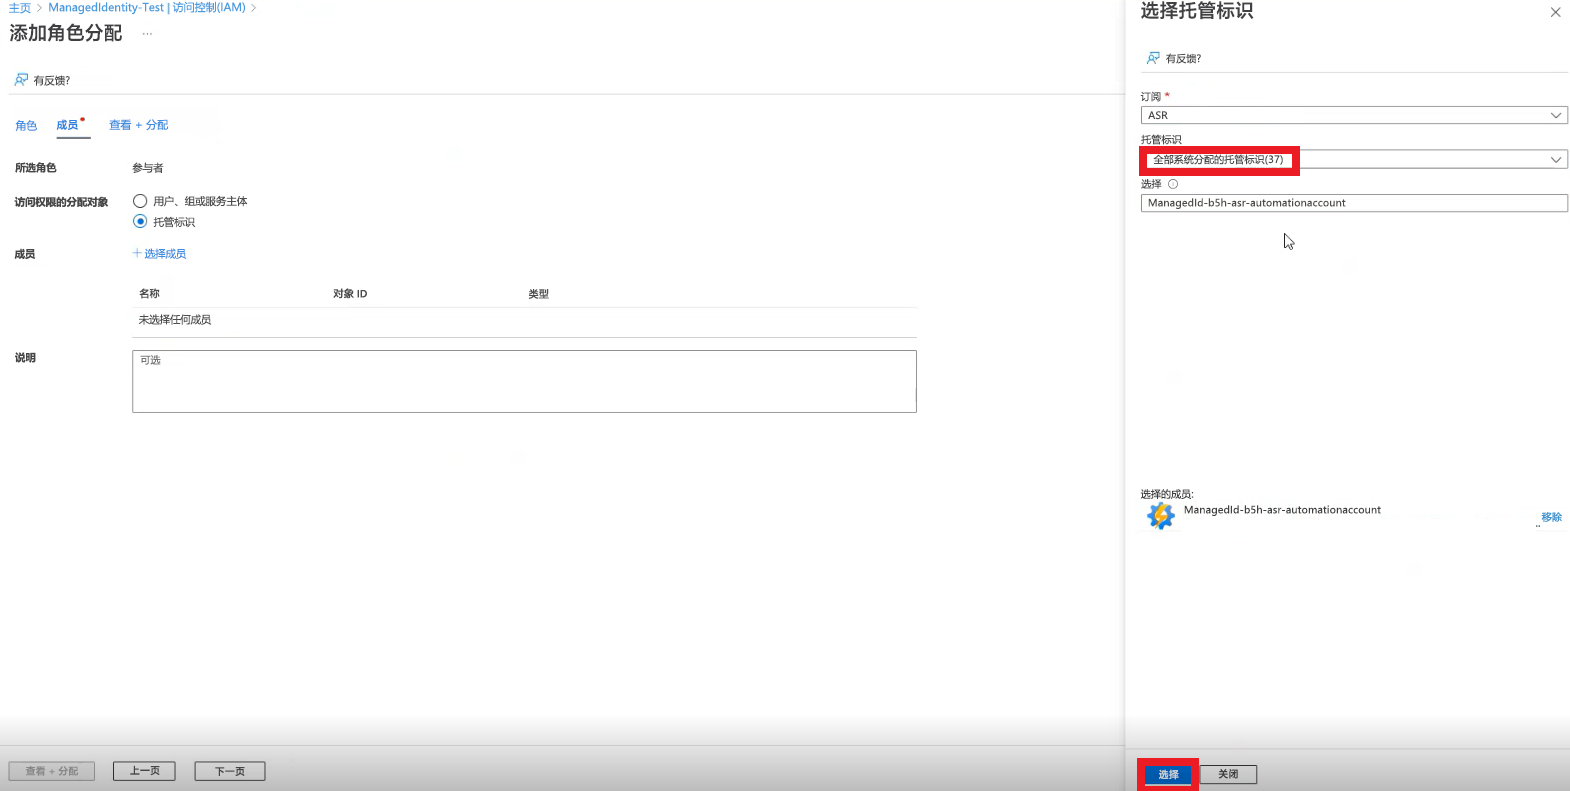Select the 用户、组或服务主体 radio button
Image resolution: width=1570 pixels, height=791 pixels.
(x=140, y=201)
